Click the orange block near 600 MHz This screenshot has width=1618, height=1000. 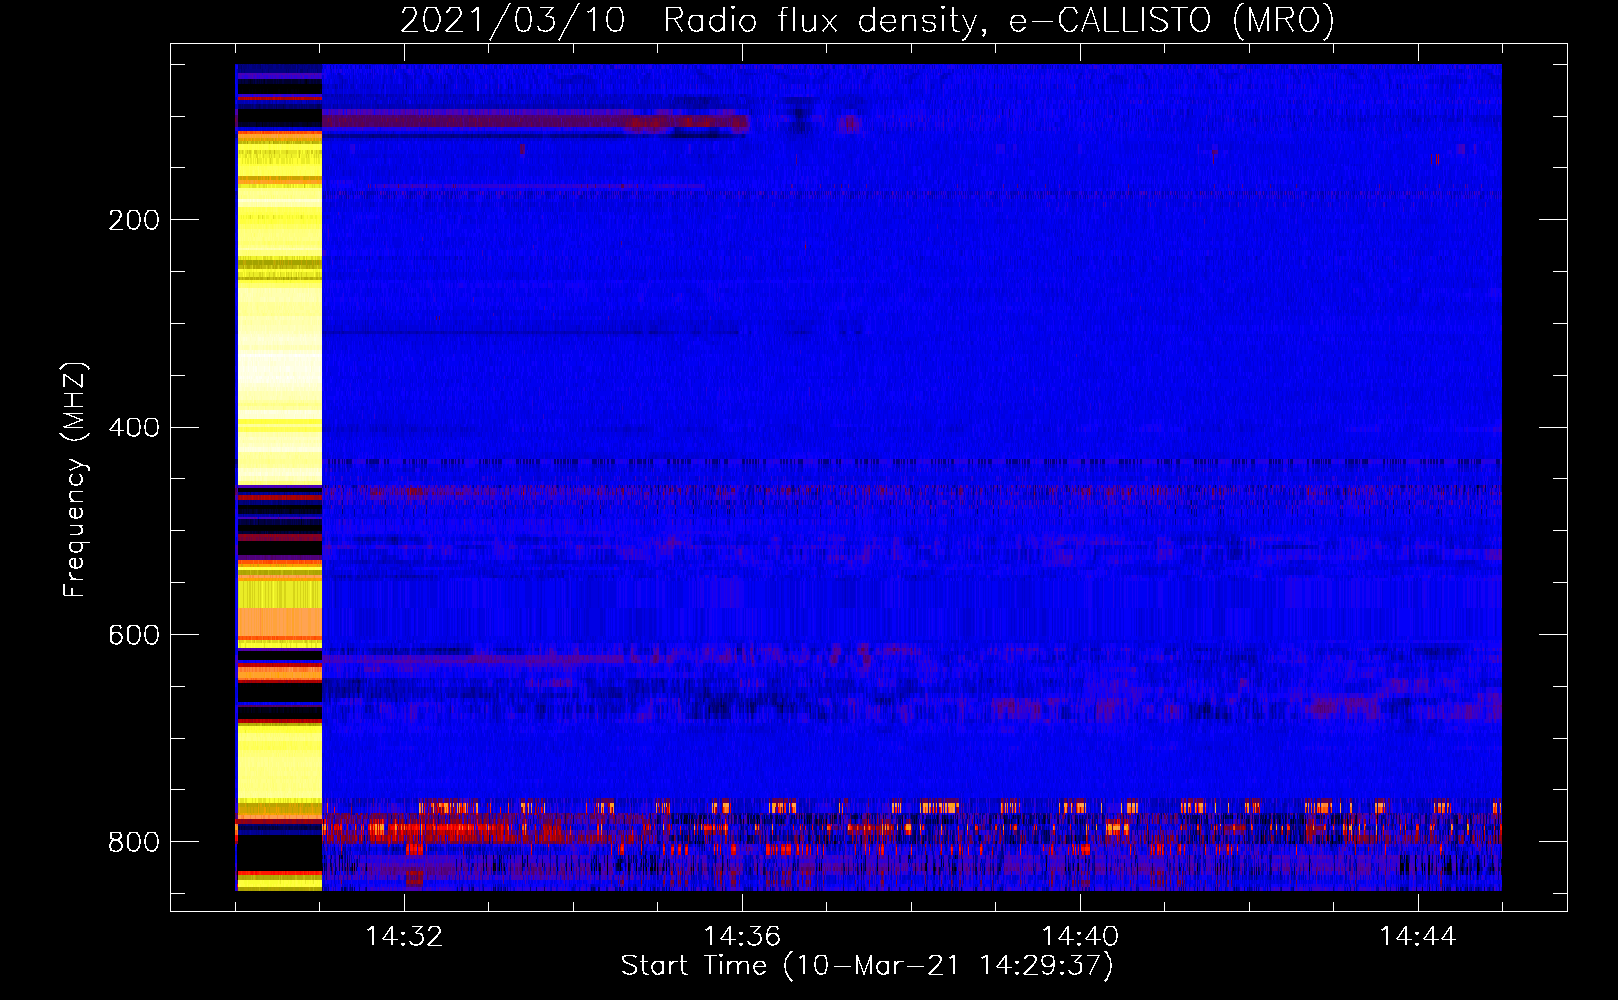click(279, 624)
